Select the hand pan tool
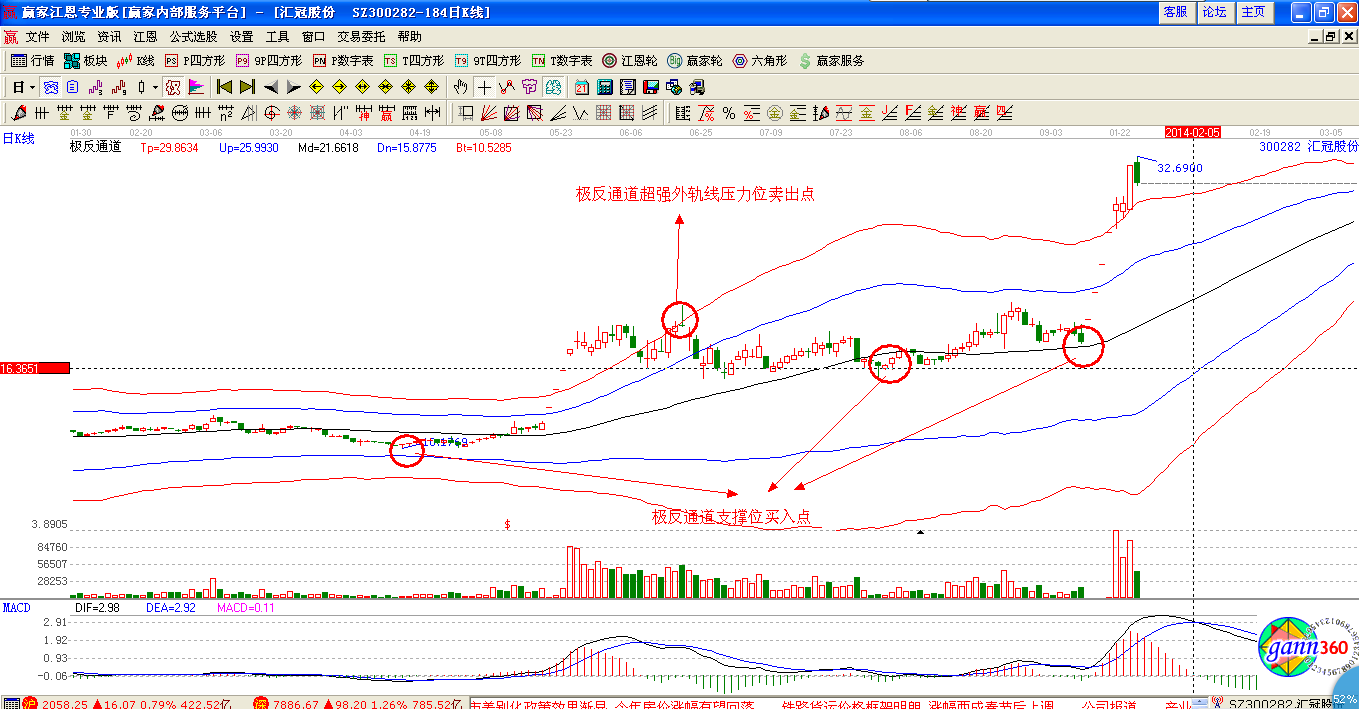The width and height of the screenshot is (1359, 709). (460, 87)
